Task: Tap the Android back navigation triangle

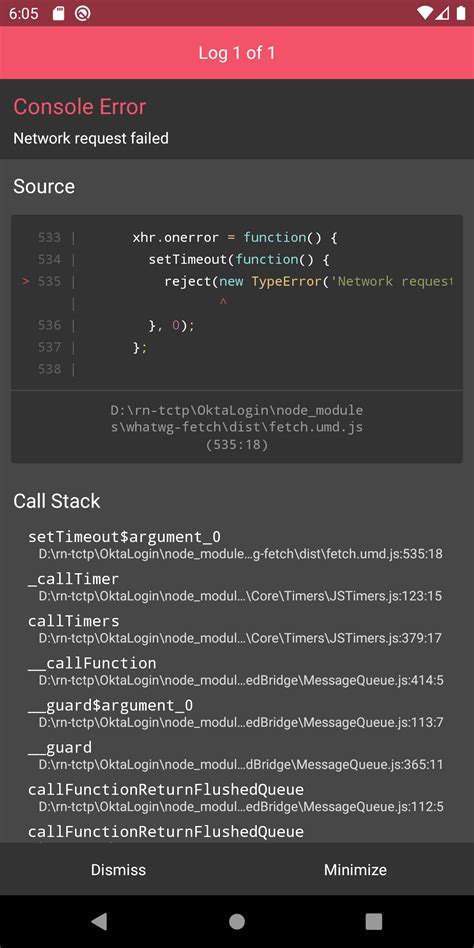Action: [x=99, y=921]
